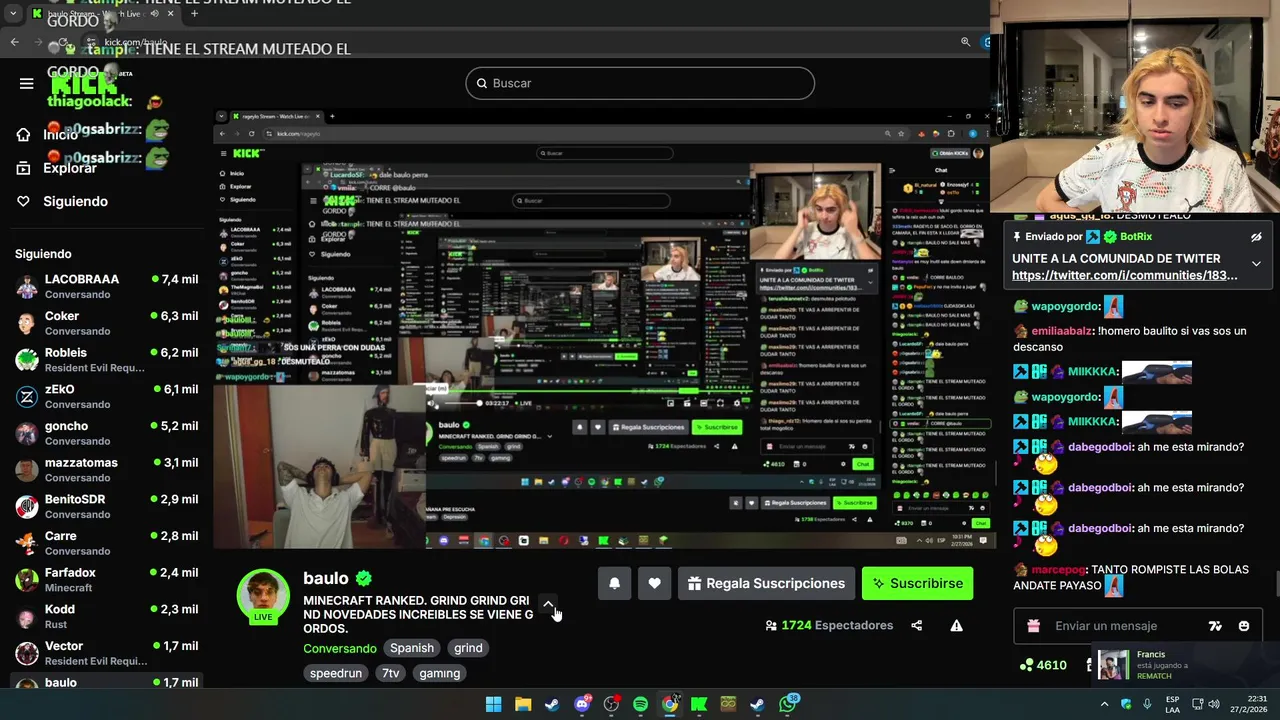Click 4610 channel points balance
Viewport: 1280px width, 720px height.
click(x=1042, y=665)
